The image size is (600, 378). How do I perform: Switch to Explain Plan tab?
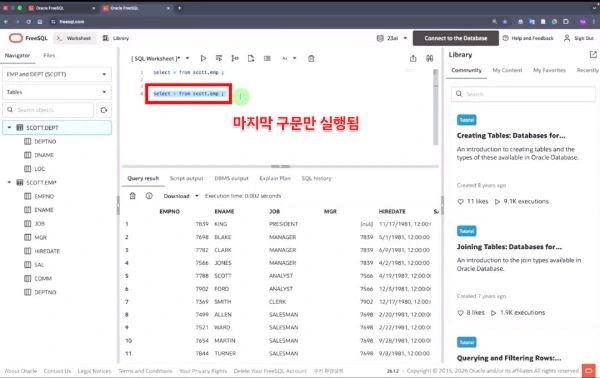[x=275, y=178]
